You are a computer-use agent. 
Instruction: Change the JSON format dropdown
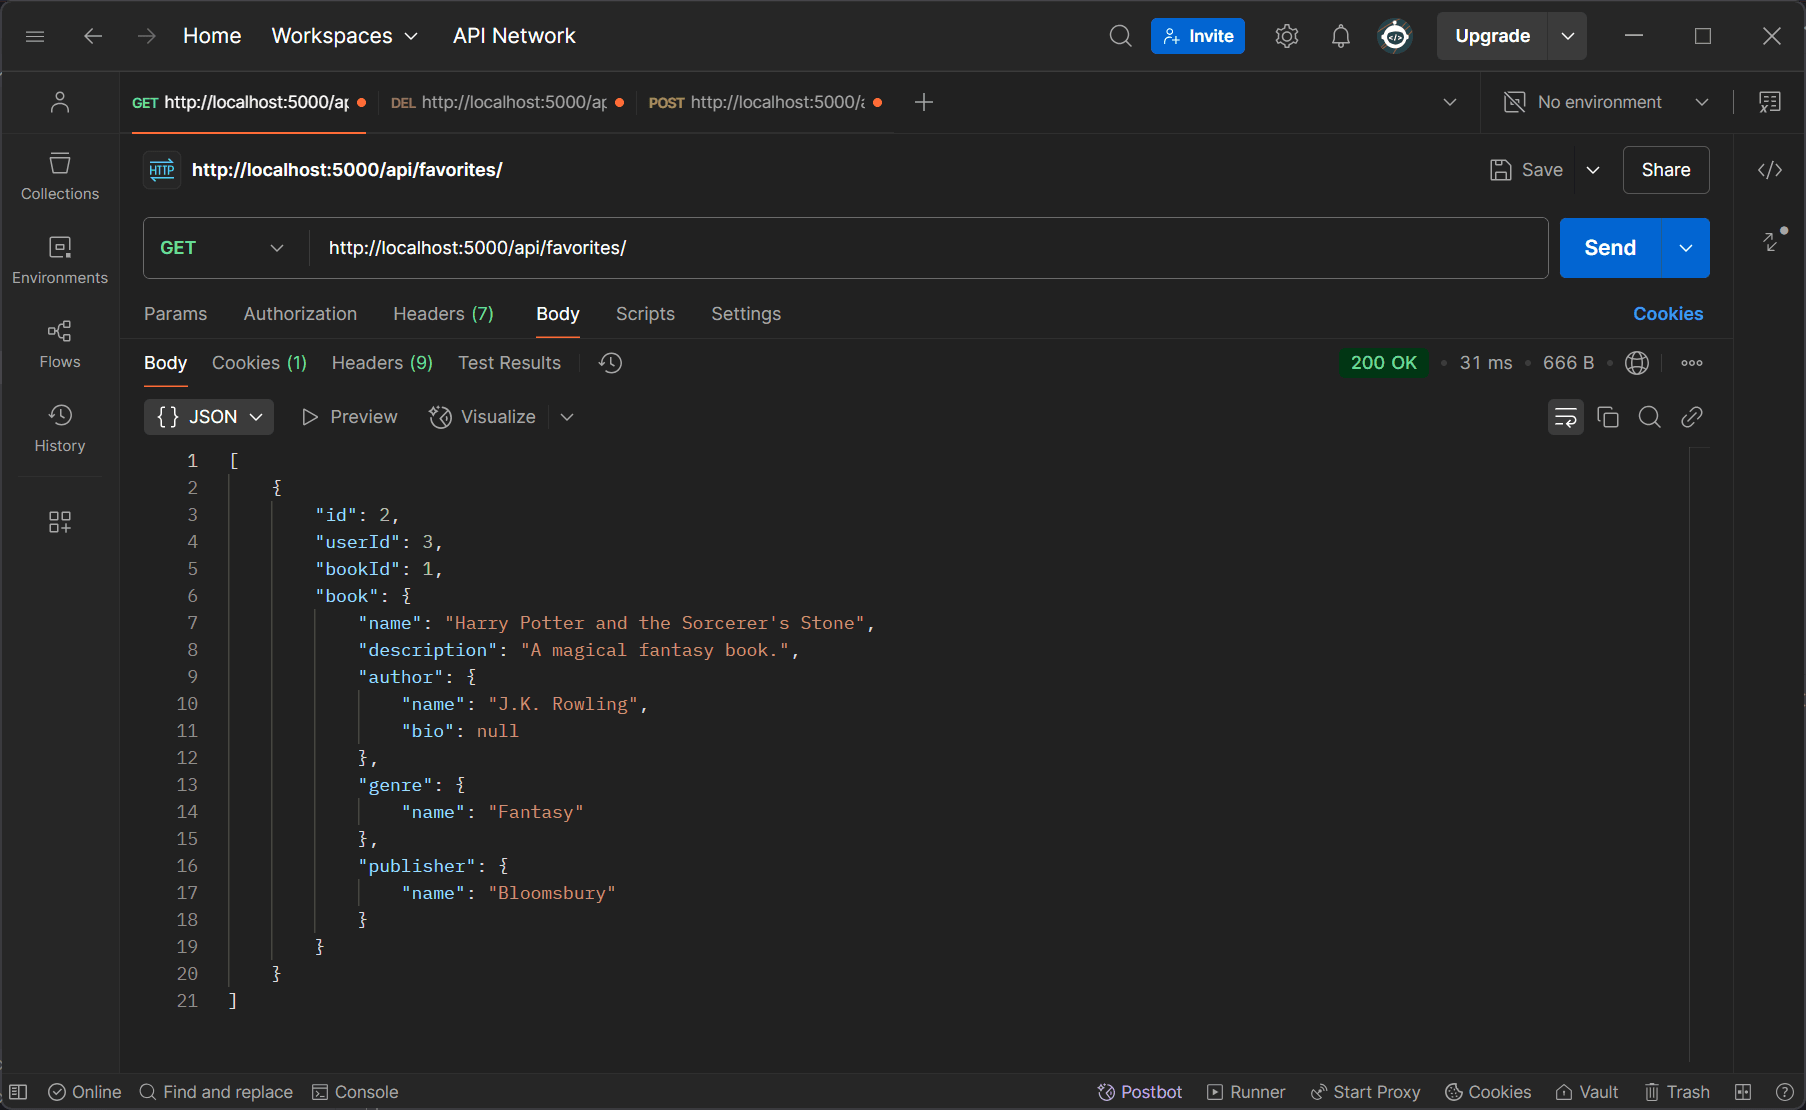pyautogui.click(x=209, y=417)
